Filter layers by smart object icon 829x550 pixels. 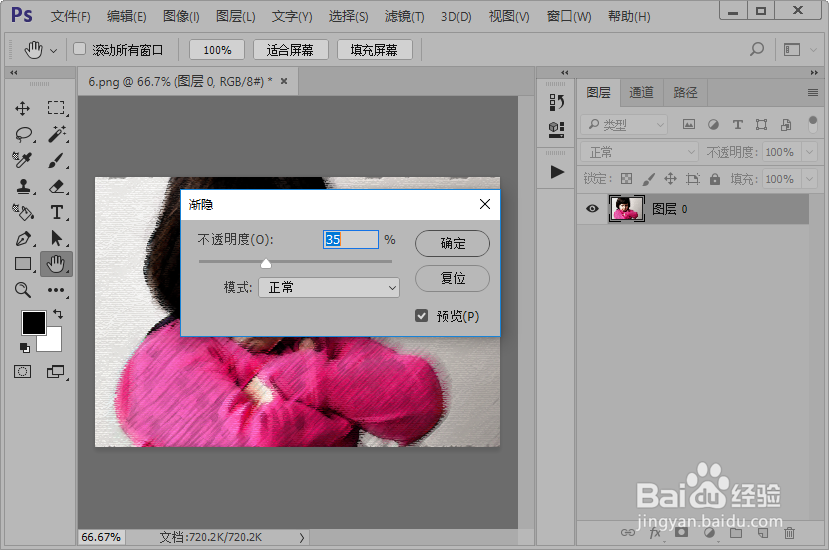point(786,124)
